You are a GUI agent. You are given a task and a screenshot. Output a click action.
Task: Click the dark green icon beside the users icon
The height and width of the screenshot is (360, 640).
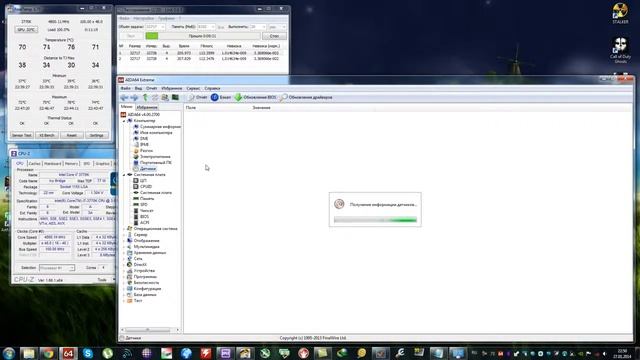coord(175,98)
